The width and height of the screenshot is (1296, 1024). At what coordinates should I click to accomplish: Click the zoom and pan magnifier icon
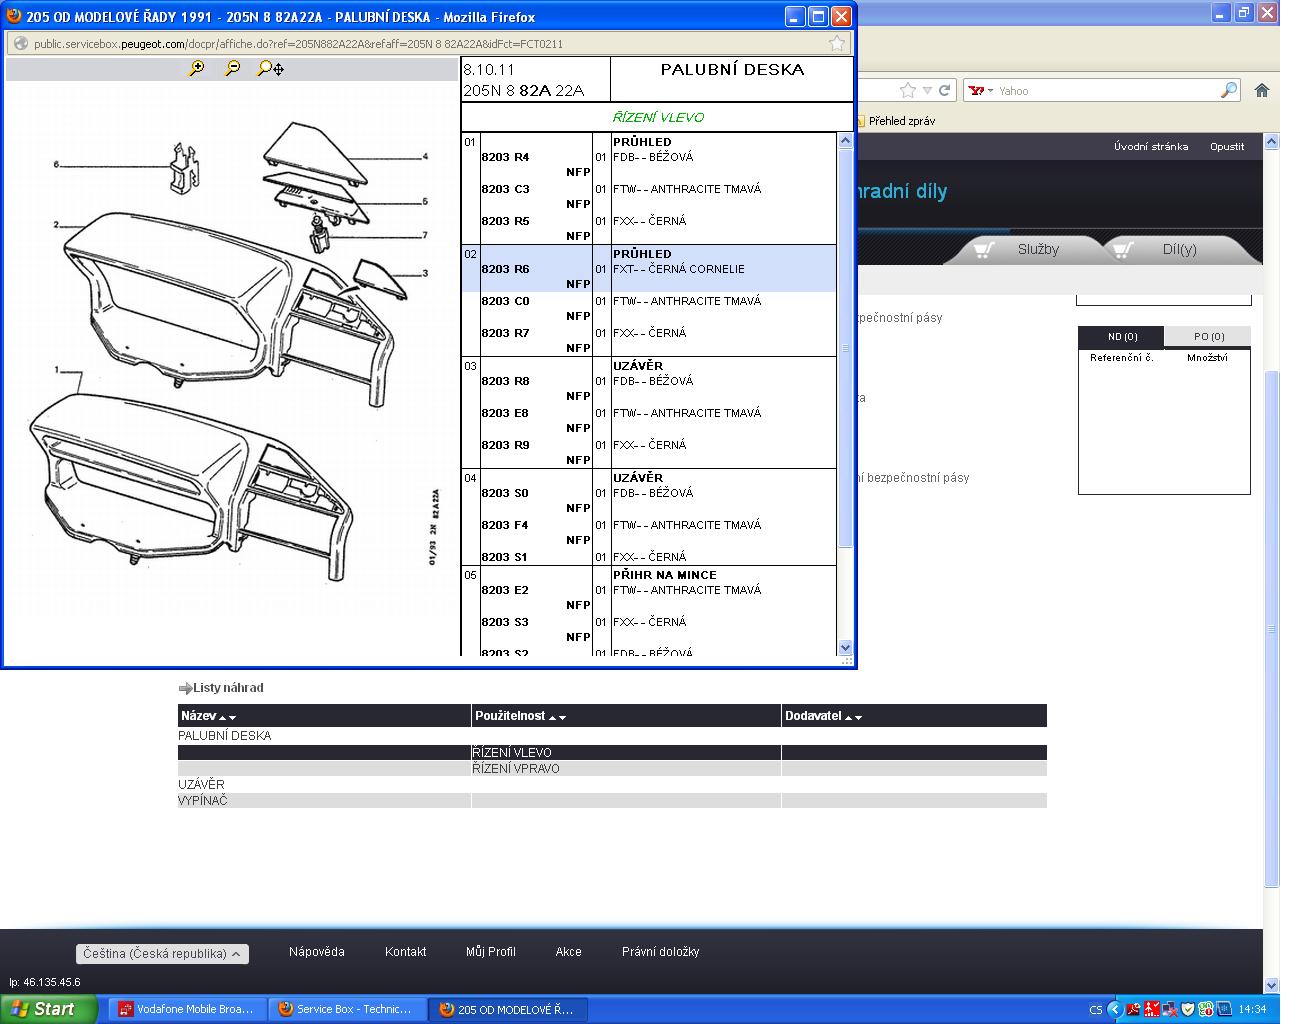tap(270, 68)
